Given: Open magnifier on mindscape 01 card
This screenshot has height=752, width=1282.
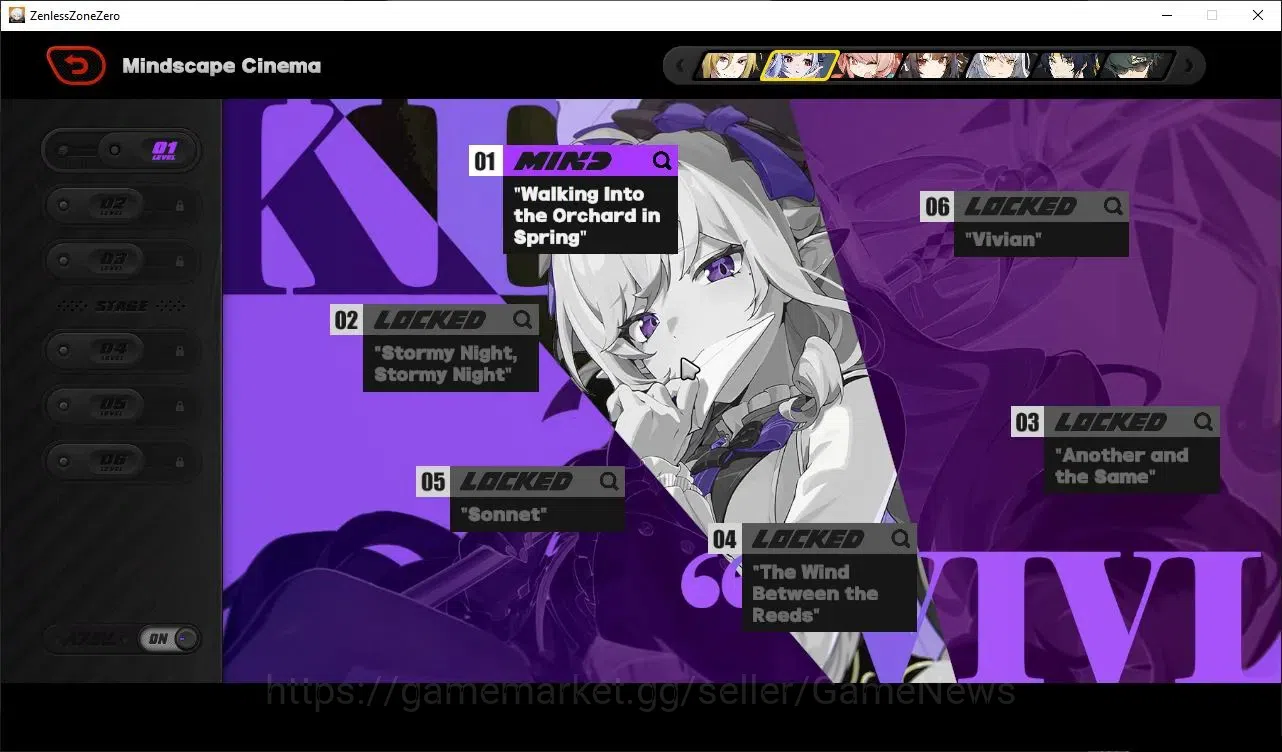Looking at the screenshot, I should click(x=662, y=161).
